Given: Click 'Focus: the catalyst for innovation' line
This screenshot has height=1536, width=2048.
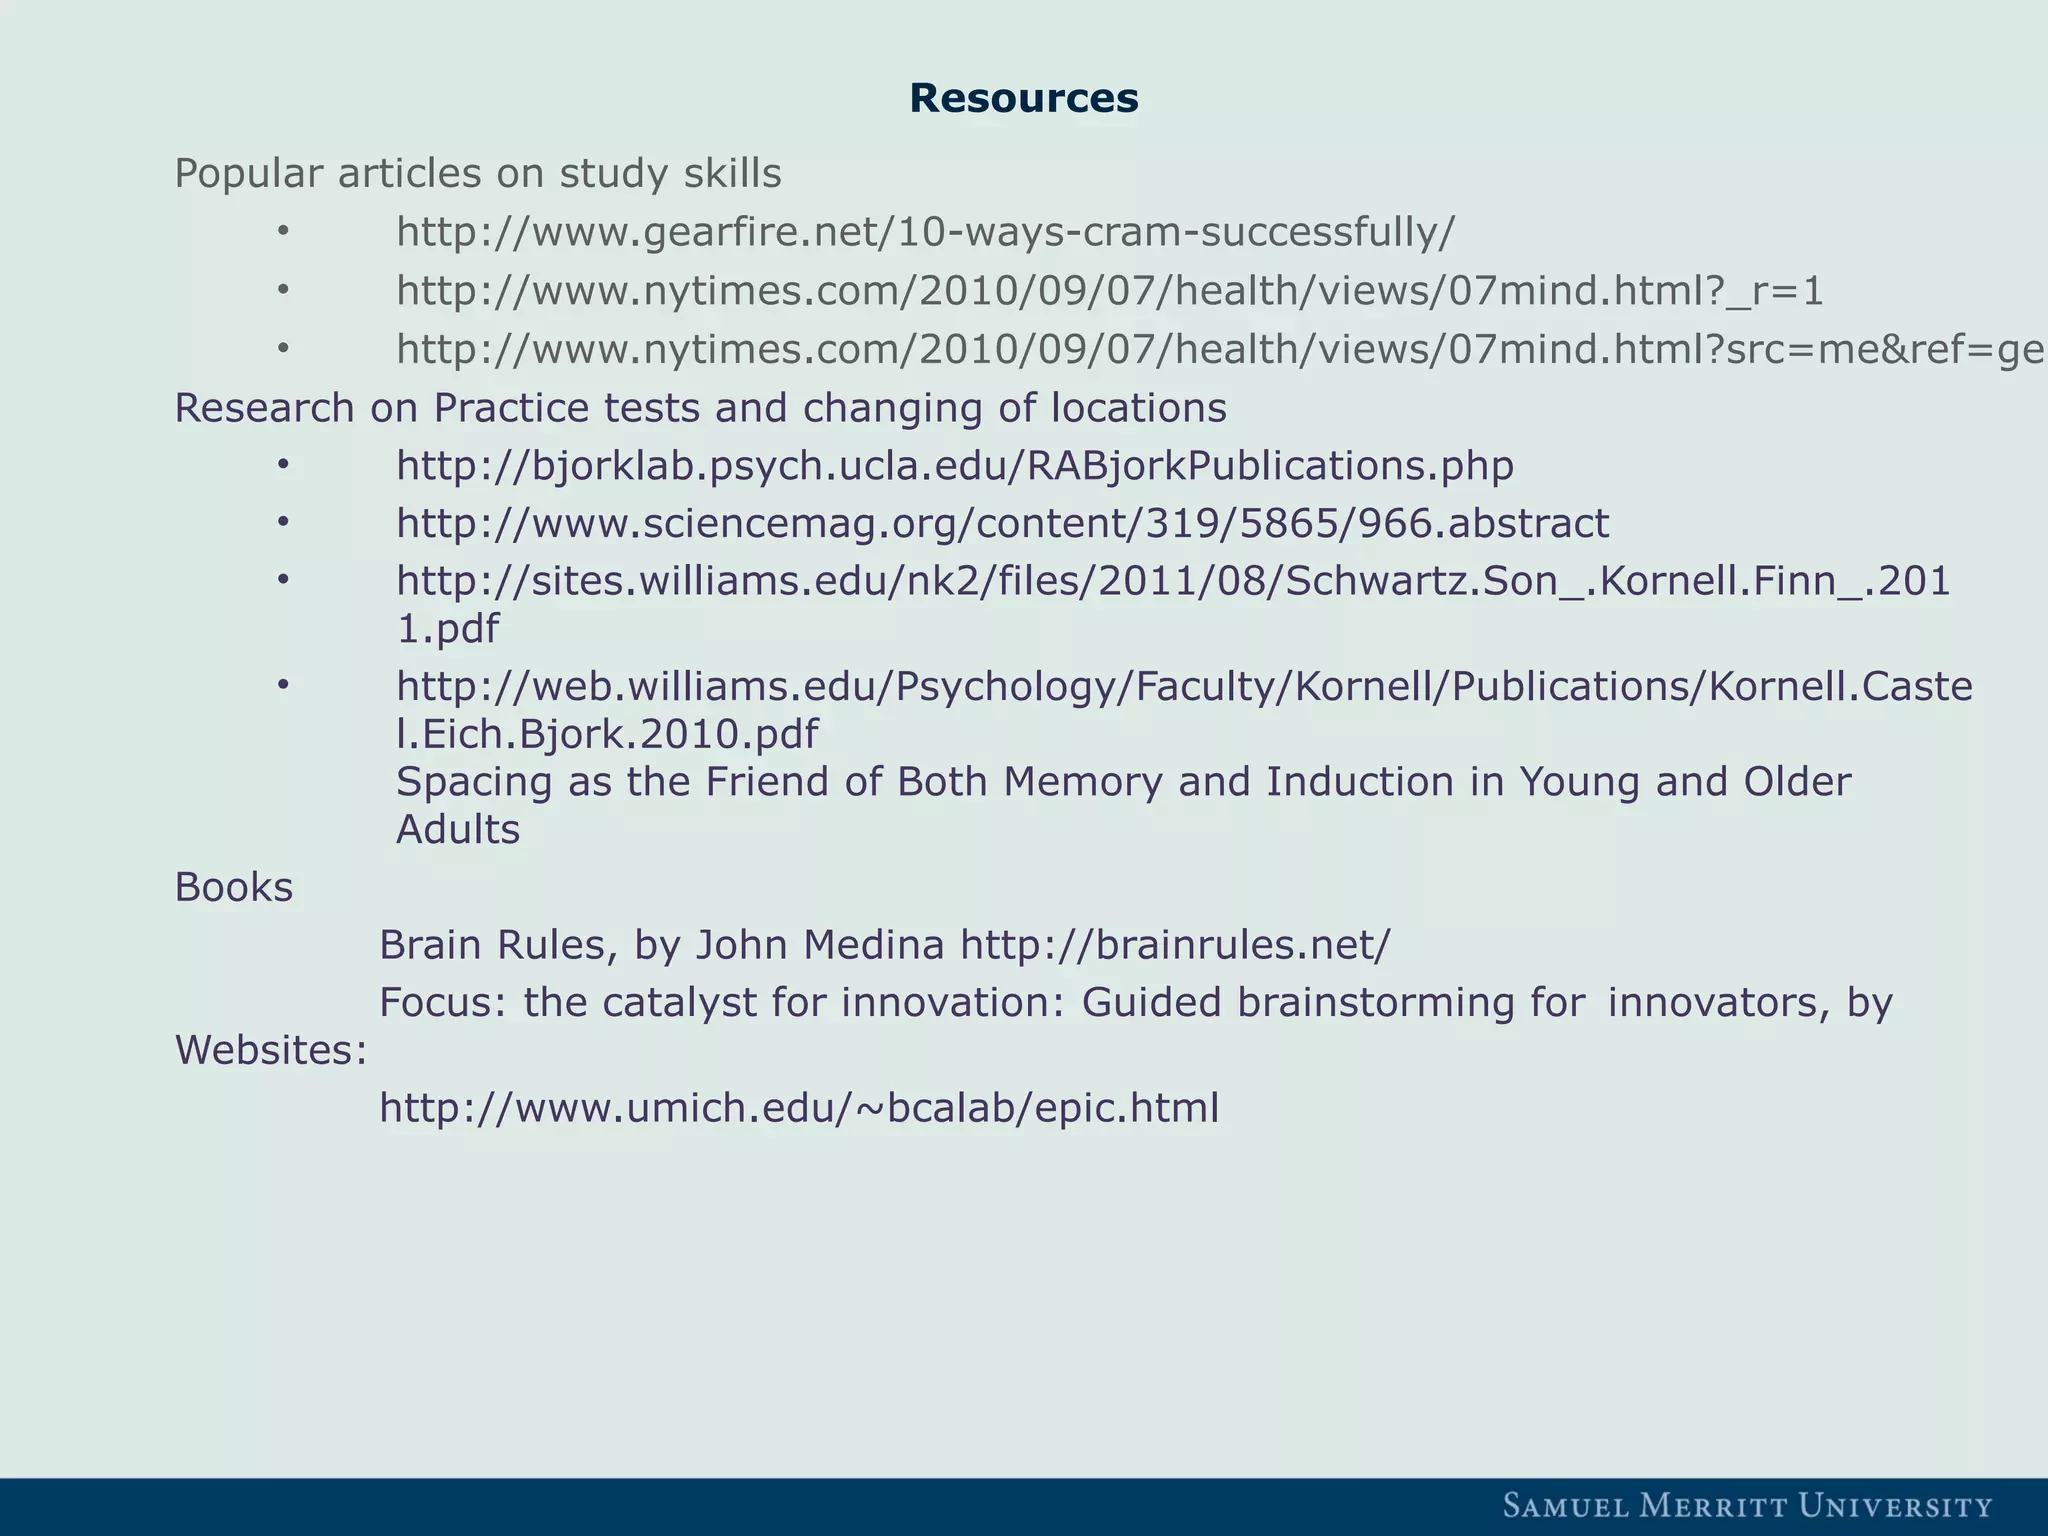Looking at the screenshot, I should pos(1136,1003).
